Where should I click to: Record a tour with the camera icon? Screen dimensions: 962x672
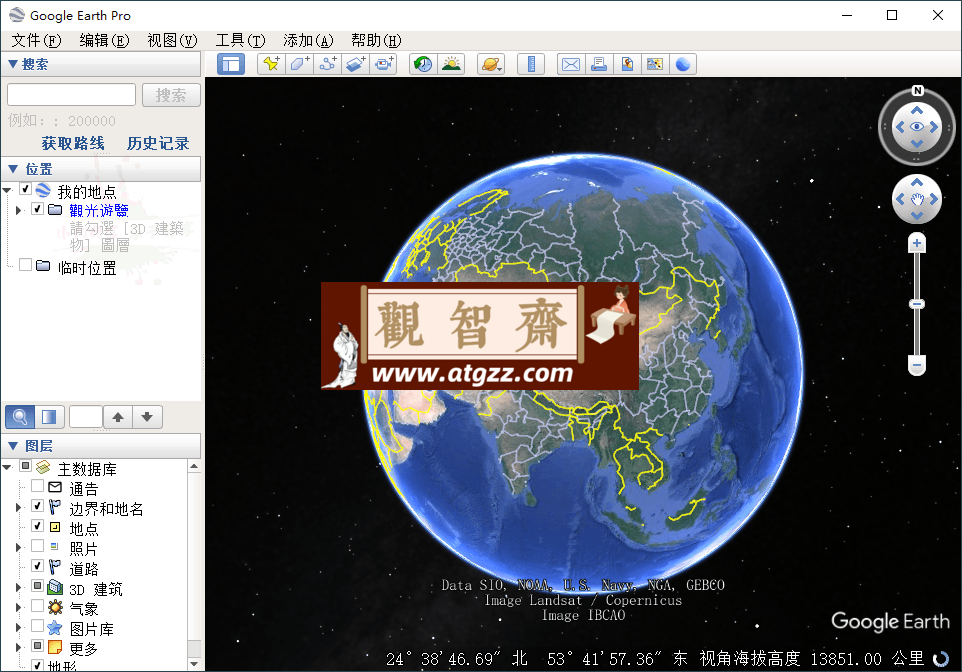click(384, 64)
